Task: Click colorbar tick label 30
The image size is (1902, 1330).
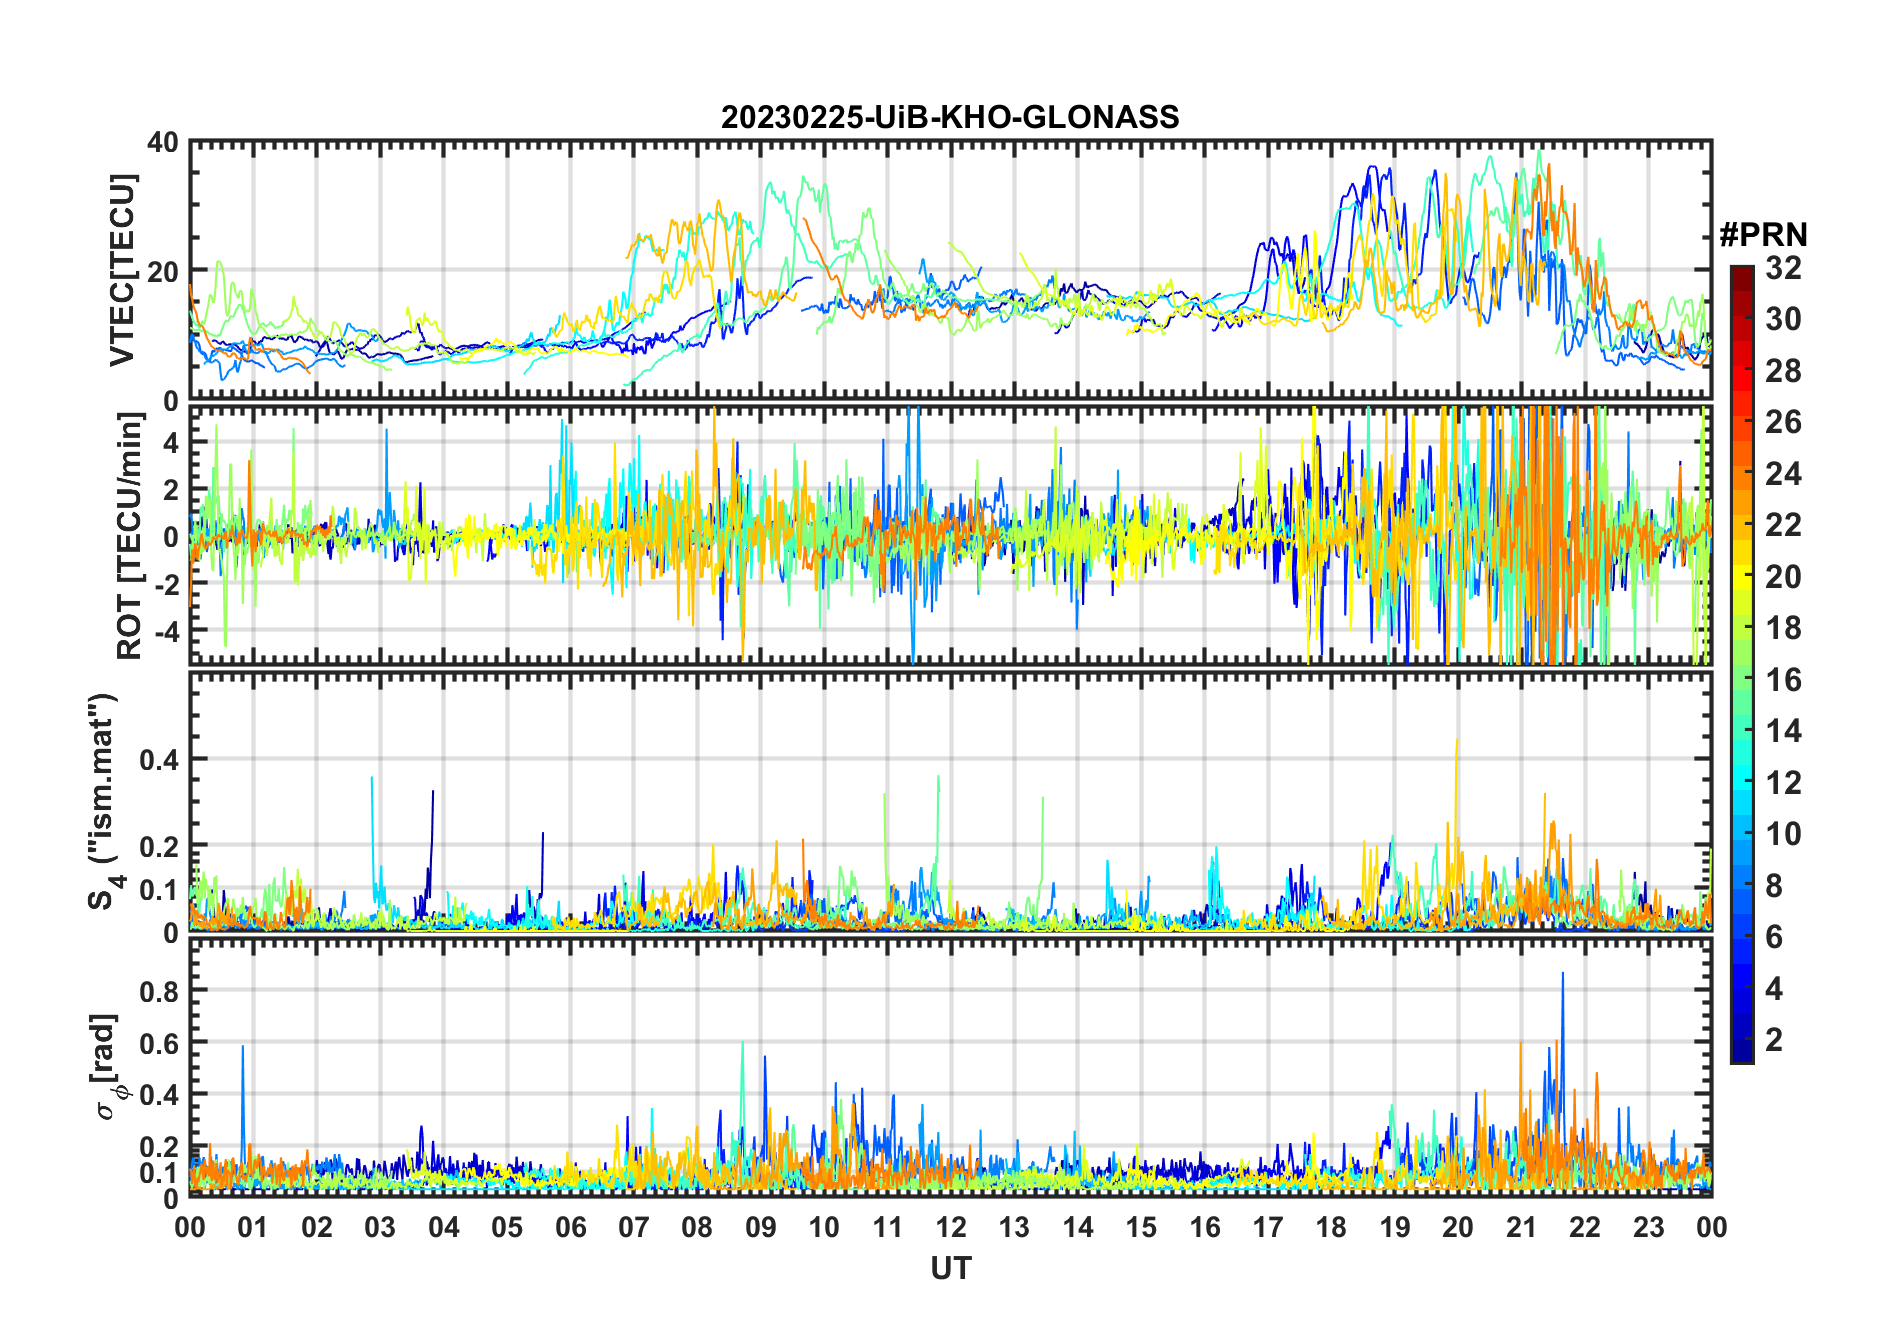Action: (x=1783, y=319)
